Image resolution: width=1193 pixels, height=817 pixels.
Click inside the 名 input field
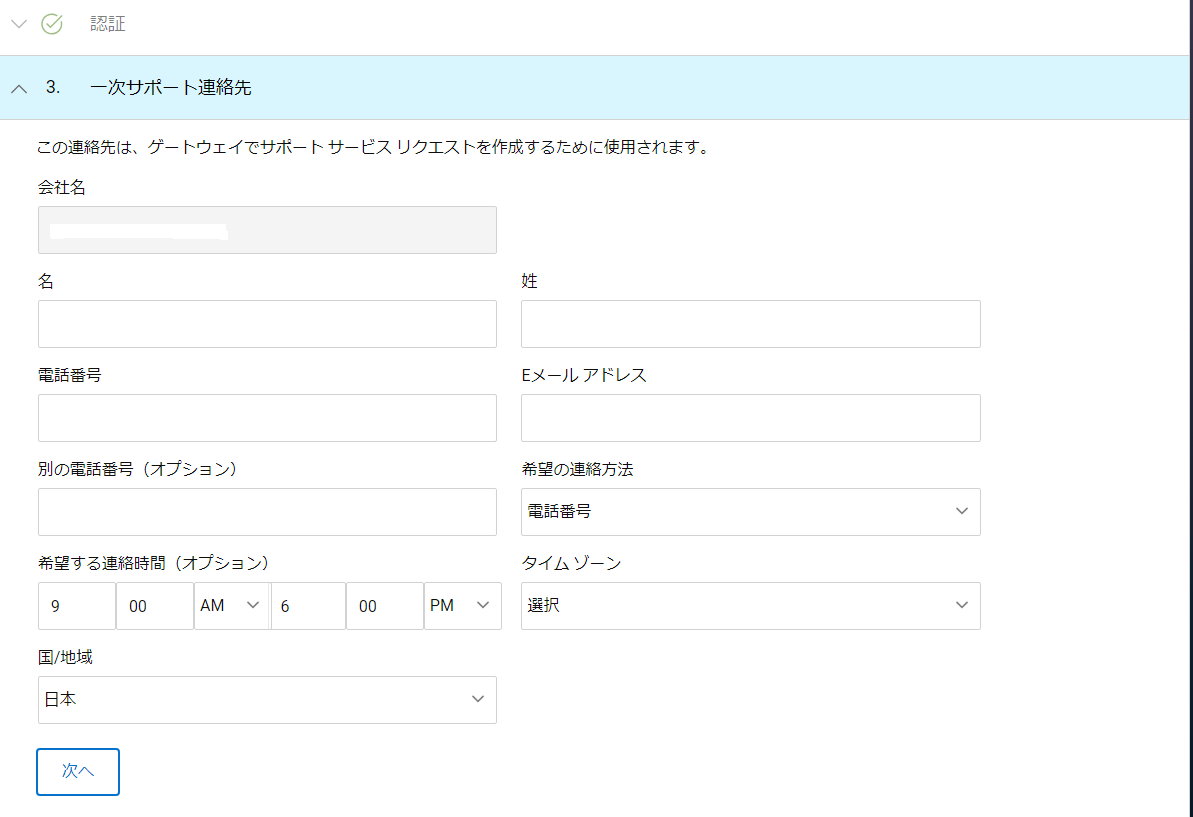click(x=267, y=324)
